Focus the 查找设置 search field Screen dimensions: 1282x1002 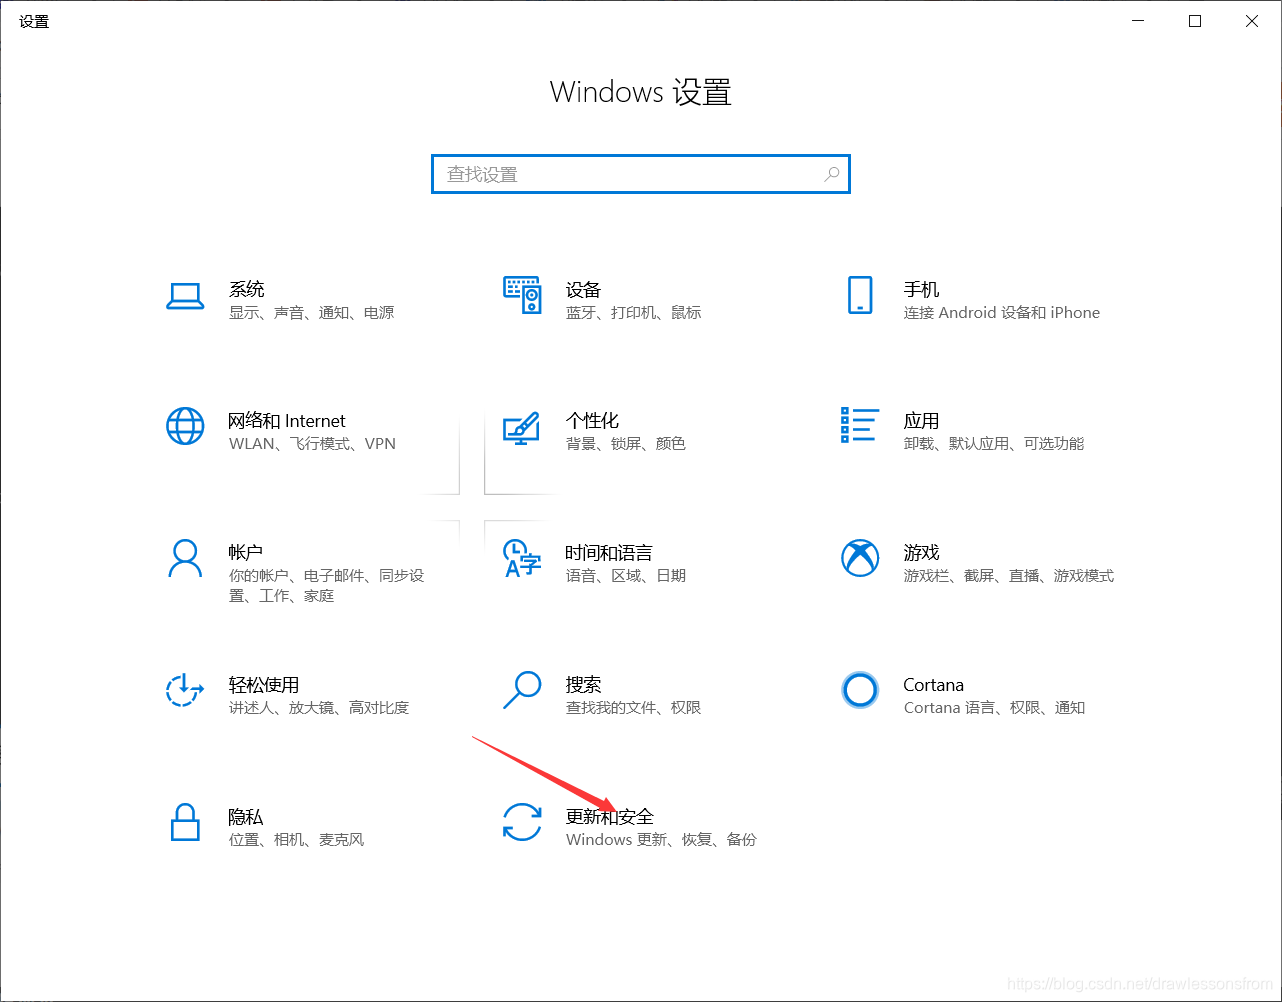pos(641,174)
